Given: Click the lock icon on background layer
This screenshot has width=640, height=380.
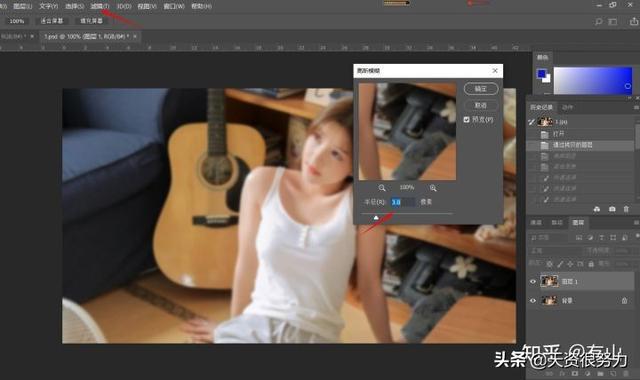Looking at the screenshot, I should (624, 301).
